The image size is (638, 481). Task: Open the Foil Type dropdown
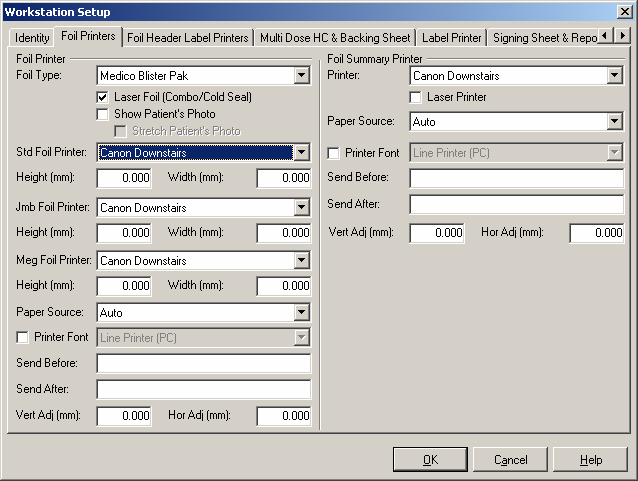click(x=301, y=75)
